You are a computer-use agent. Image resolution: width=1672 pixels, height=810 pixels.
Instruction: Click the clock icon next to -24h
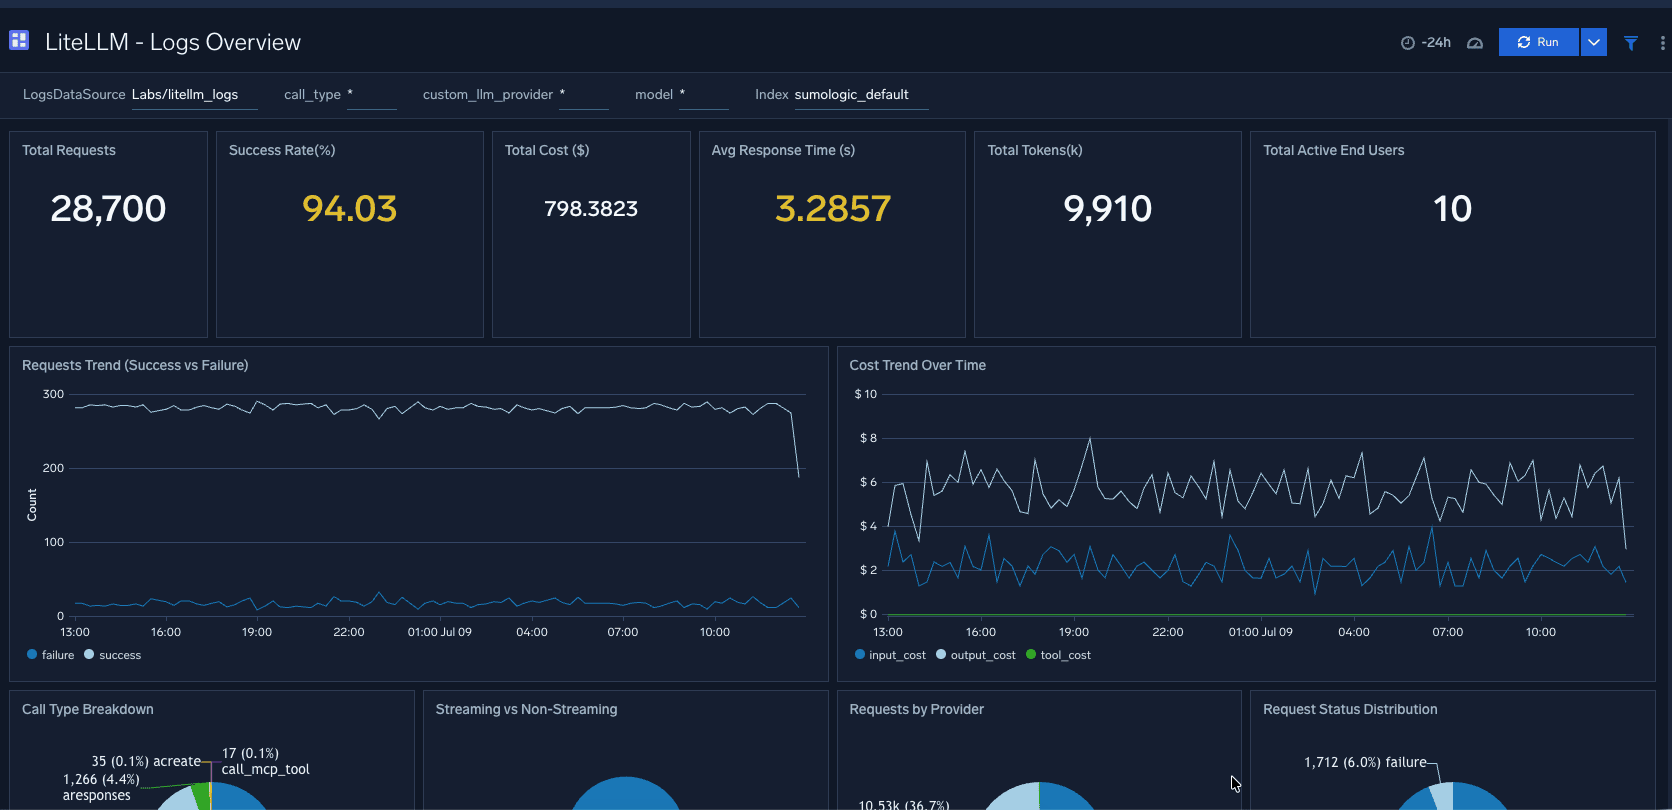pos(1408,43)
